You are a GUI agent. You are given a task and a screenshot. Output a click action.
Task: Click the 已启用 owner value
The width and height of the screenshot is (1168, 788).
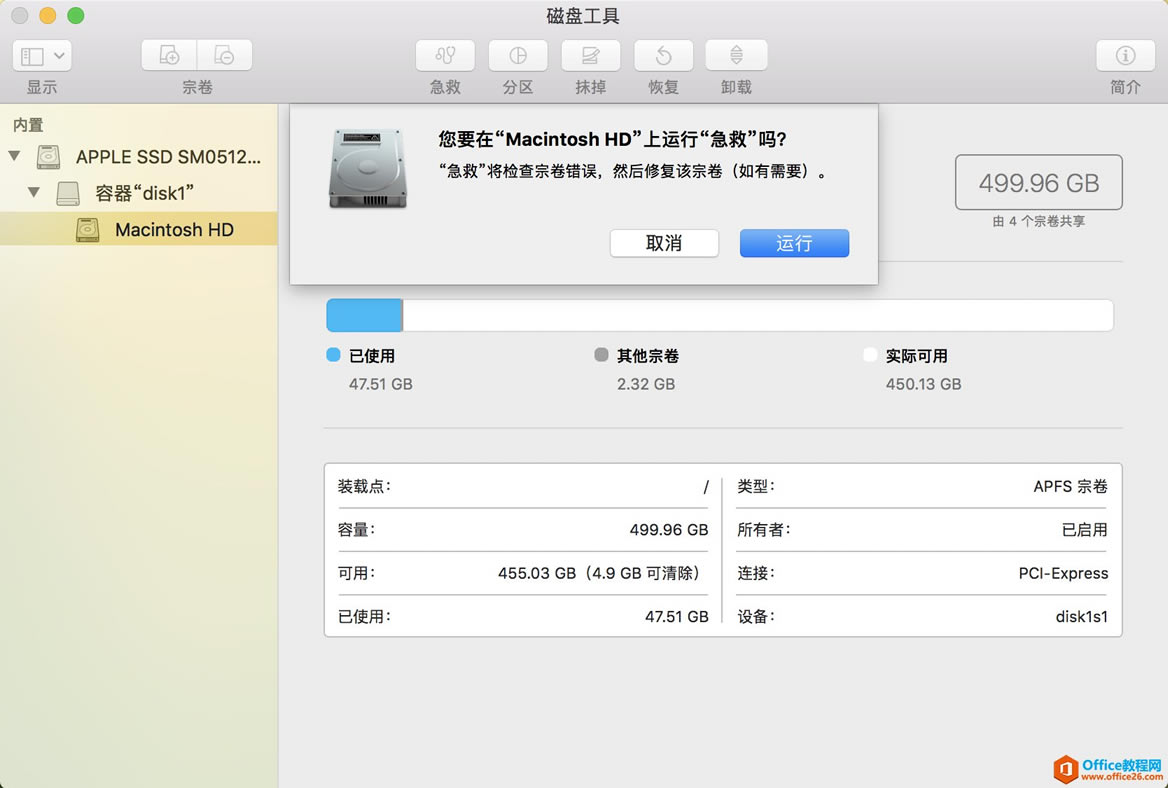1085,530
